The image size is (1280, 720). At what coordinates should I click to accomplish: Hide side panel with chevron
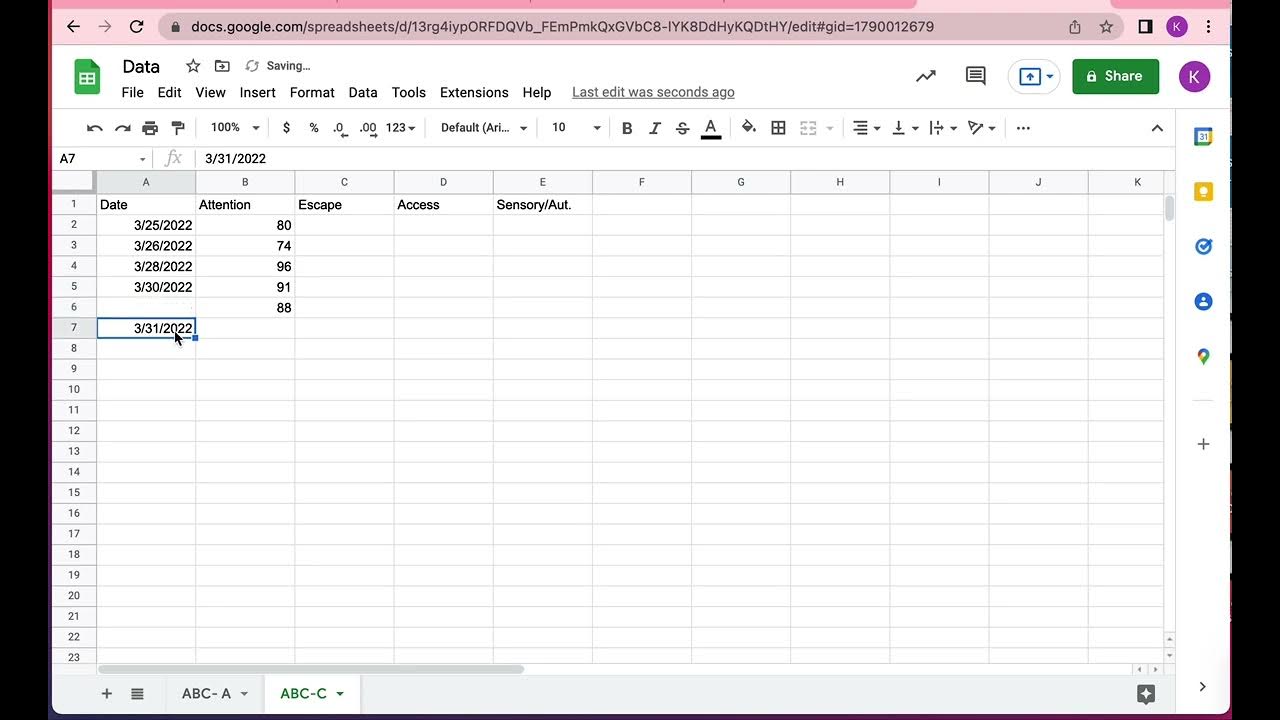click(x=1202, y=686)
